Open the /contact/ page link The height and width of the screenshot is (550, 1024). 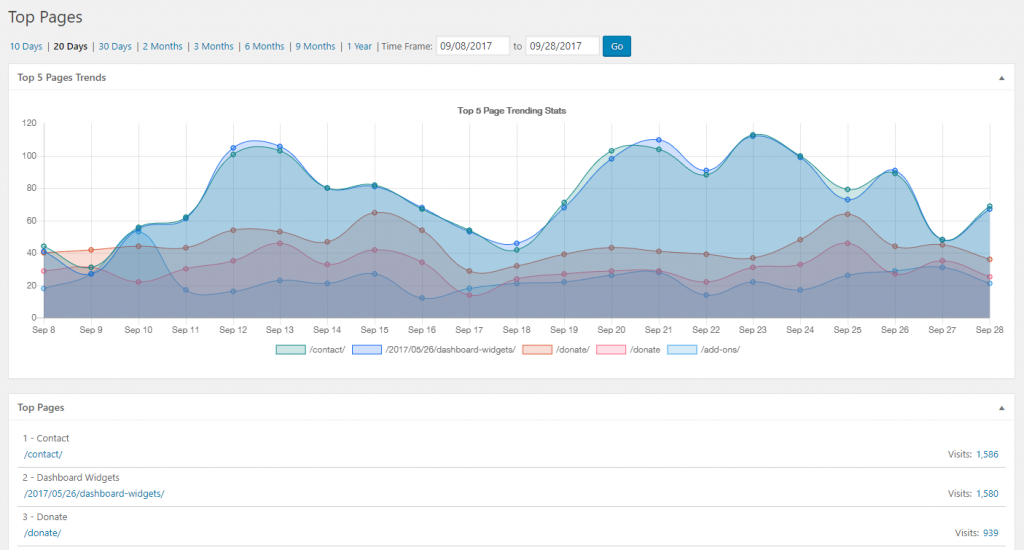click(43, 454)
